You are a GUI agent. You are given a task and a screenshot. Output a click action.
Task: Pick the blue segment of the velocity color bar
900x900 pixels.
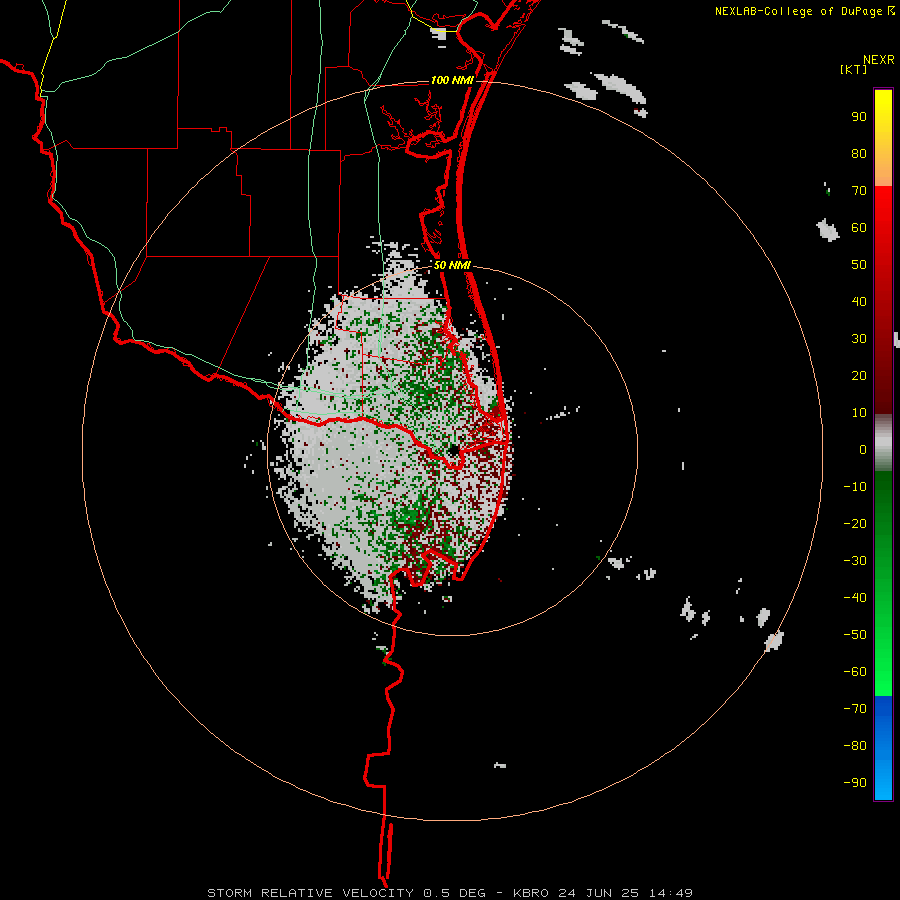(x=883, y=748)
